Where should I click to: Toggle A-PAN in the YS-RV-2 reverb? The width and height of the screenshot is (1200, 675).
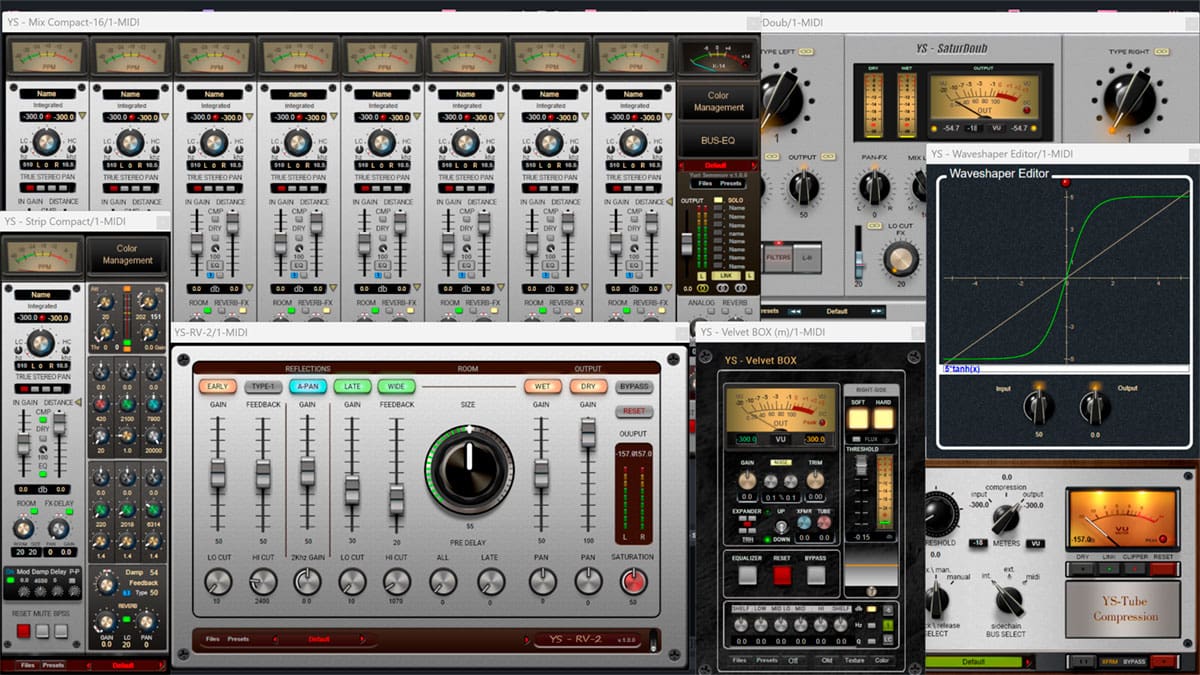click(x=307, y=386)
